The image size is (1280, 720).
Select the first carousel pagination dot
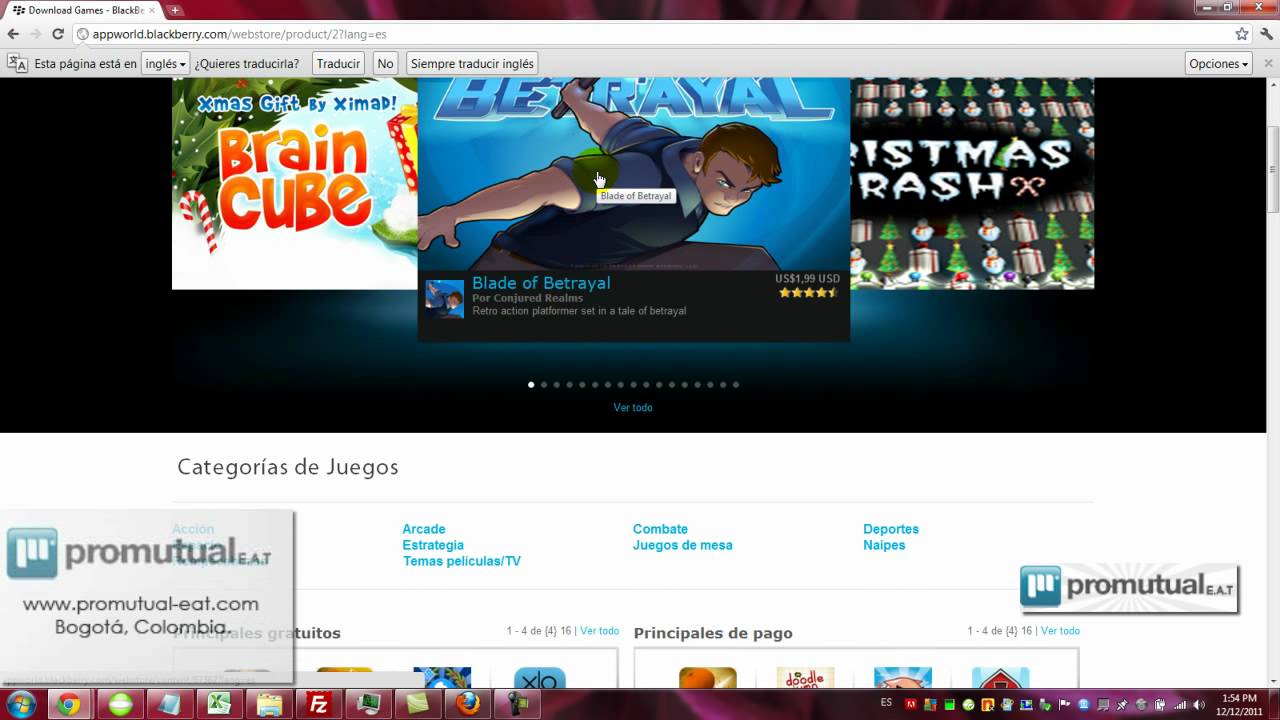click(531, 384)
